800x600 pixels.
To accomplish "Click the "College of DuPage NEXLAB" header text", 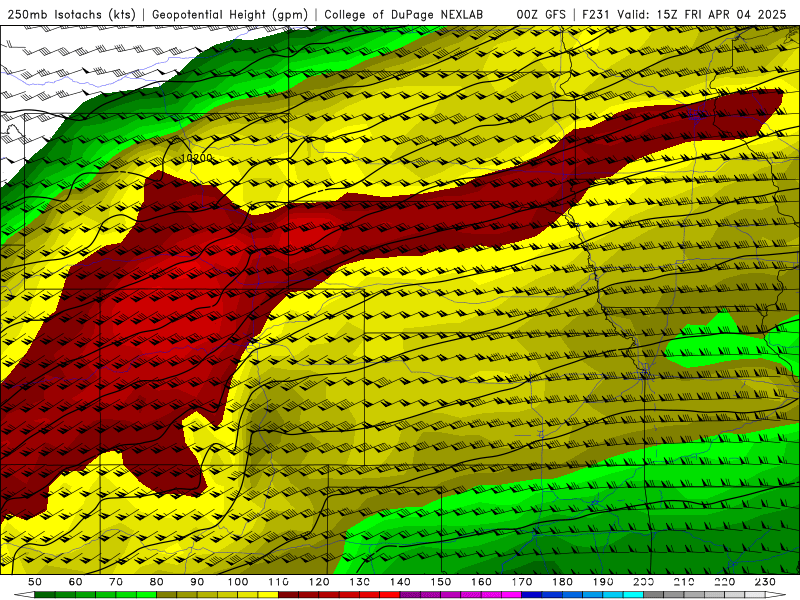I will pyautogui.click(x=404, y=14).
